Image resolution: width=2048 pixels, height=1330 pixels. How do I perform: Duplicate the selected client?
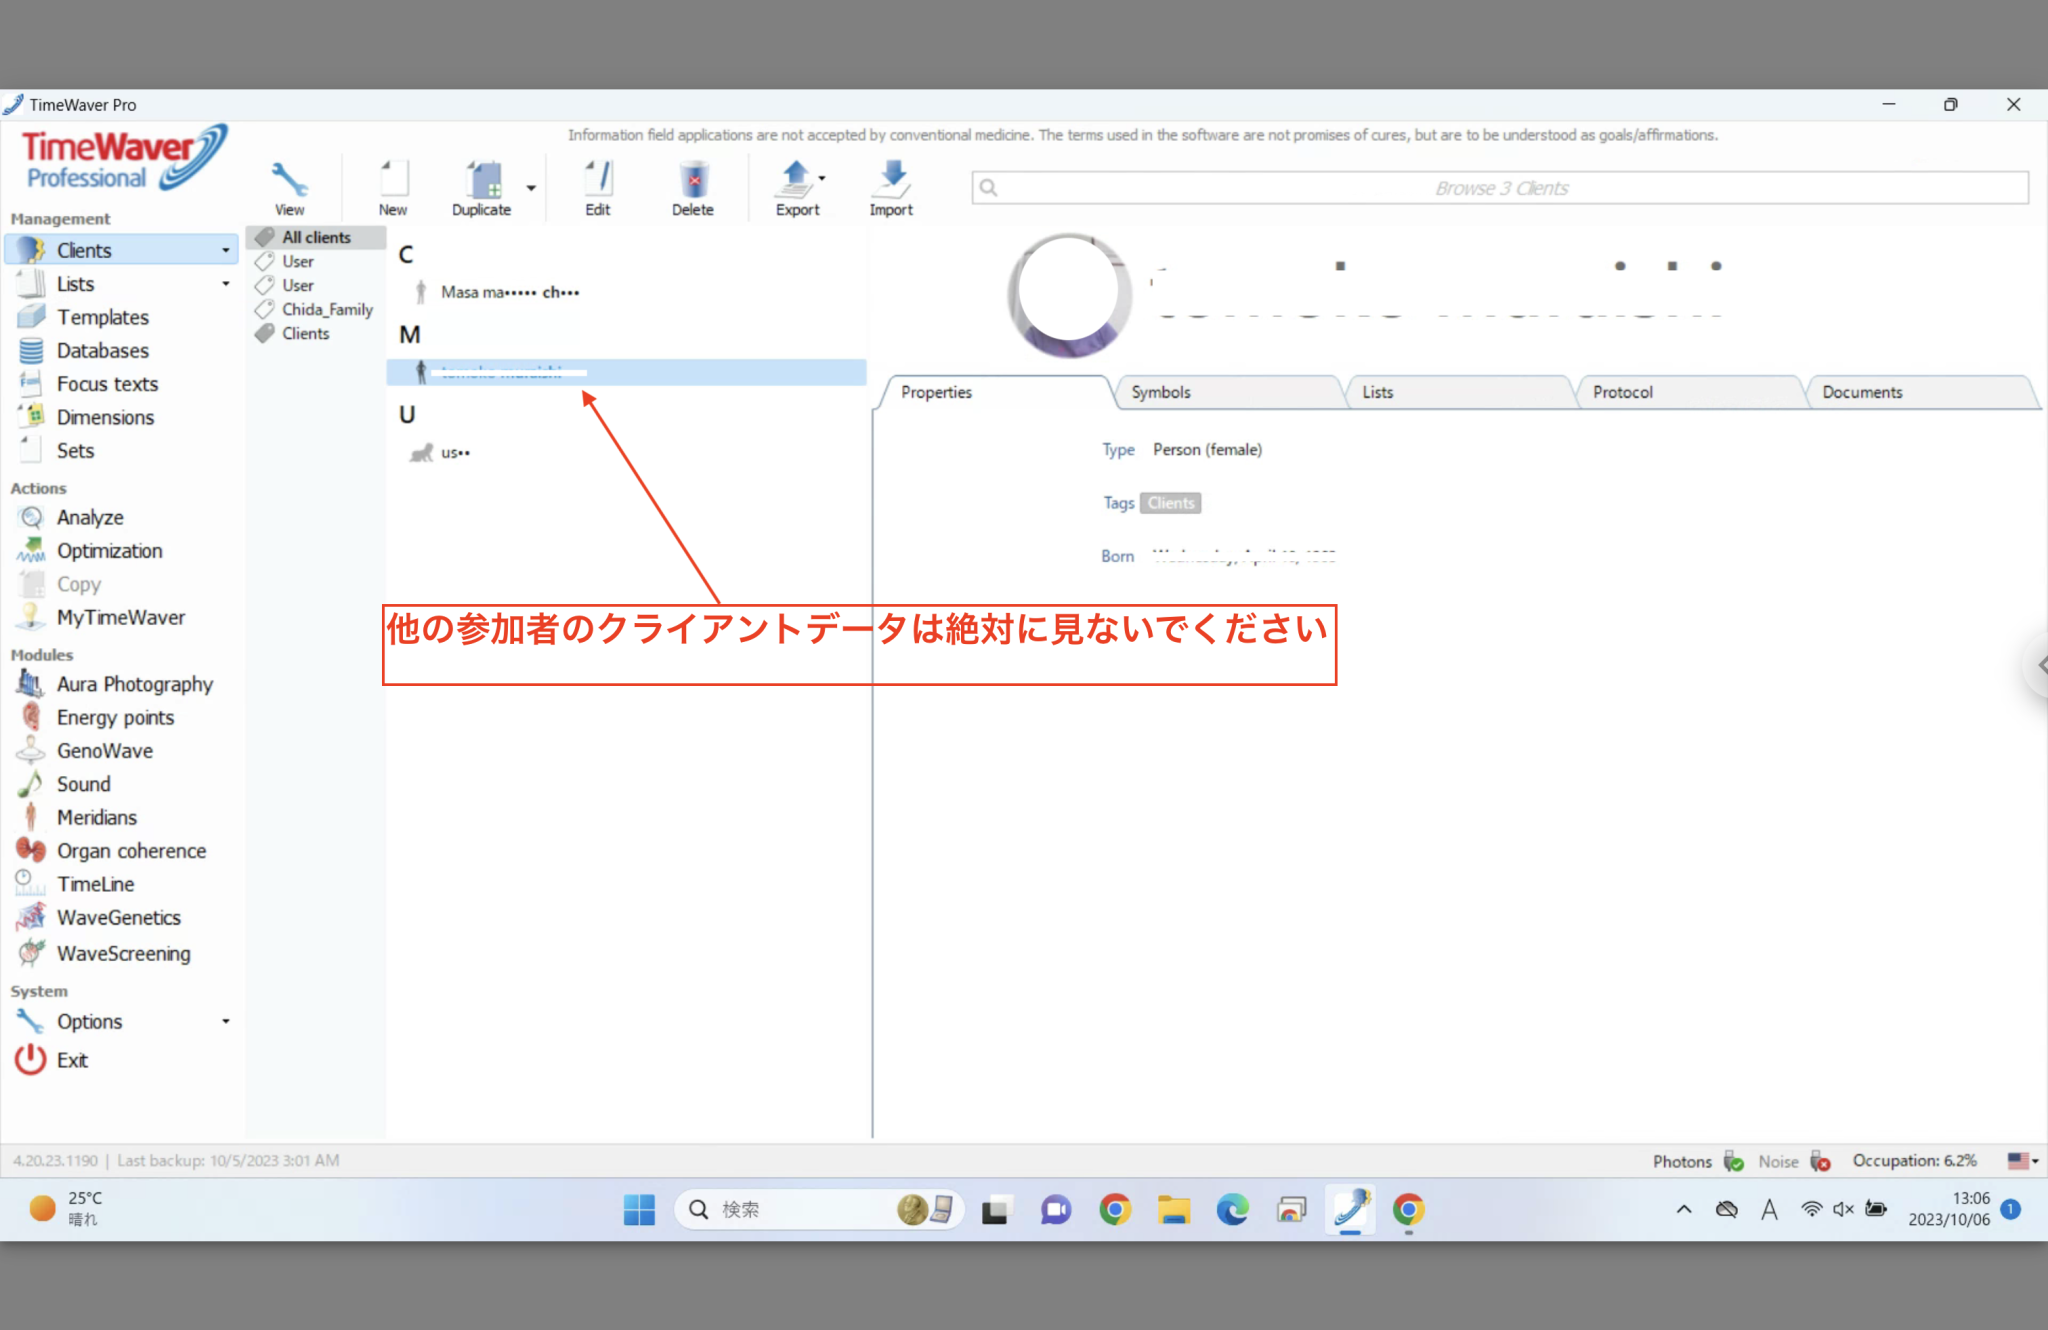(481, 188)
